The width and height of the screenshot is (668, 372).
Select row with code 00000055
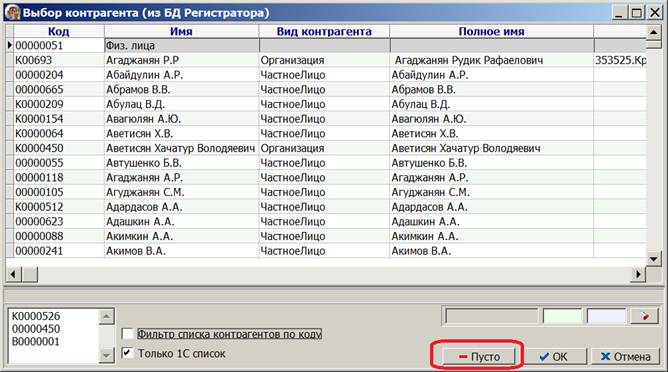click(326, 163)
